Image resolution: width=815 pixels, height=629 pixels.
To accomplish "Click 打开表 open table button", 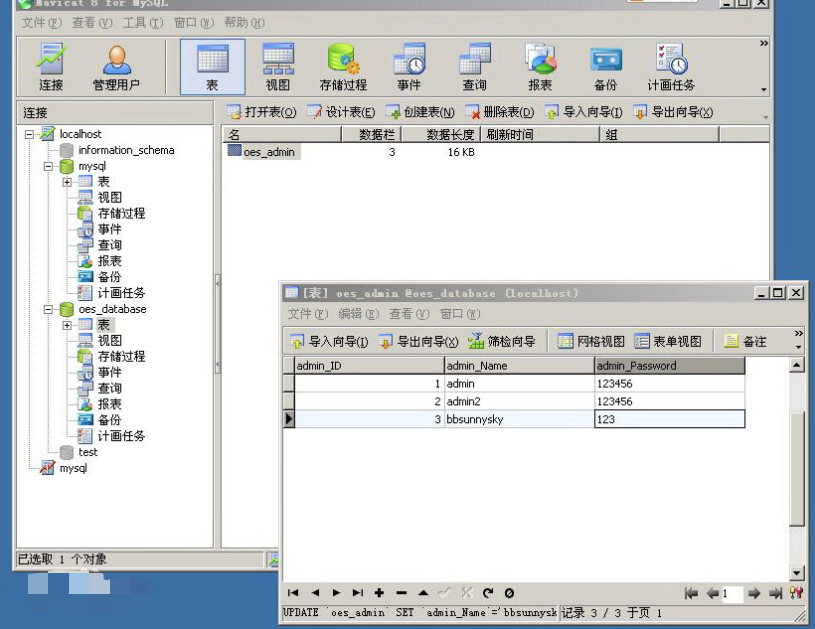I will pos(261,112).
